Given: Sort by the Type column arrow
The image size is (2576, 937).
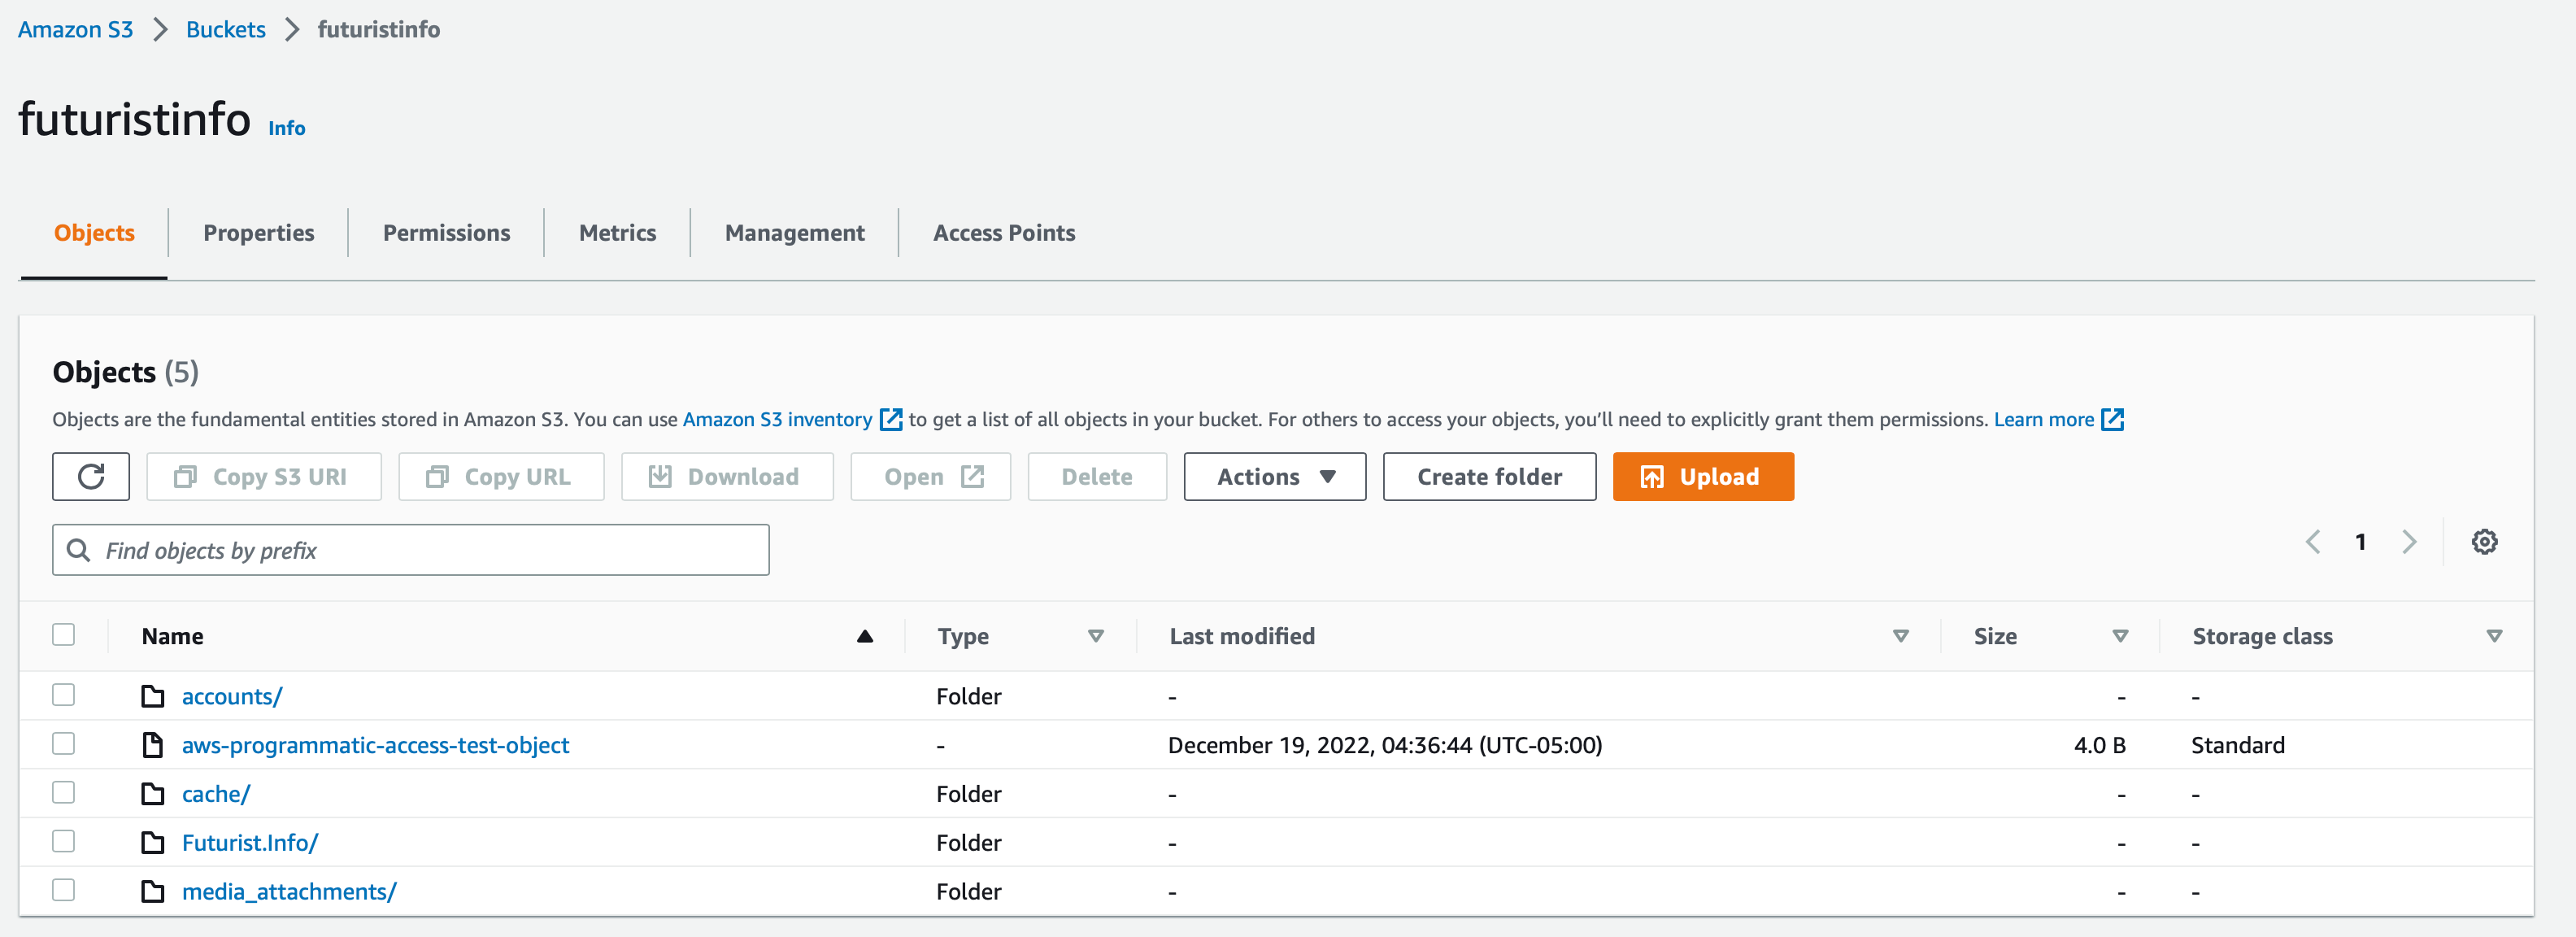Looking at the screenshot, I should coord(1096,636).
